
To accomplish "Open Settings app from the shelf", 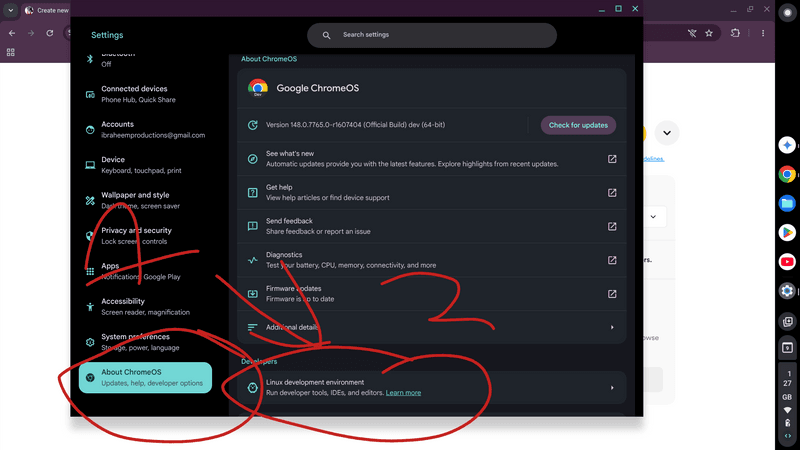I will (787, 291).
